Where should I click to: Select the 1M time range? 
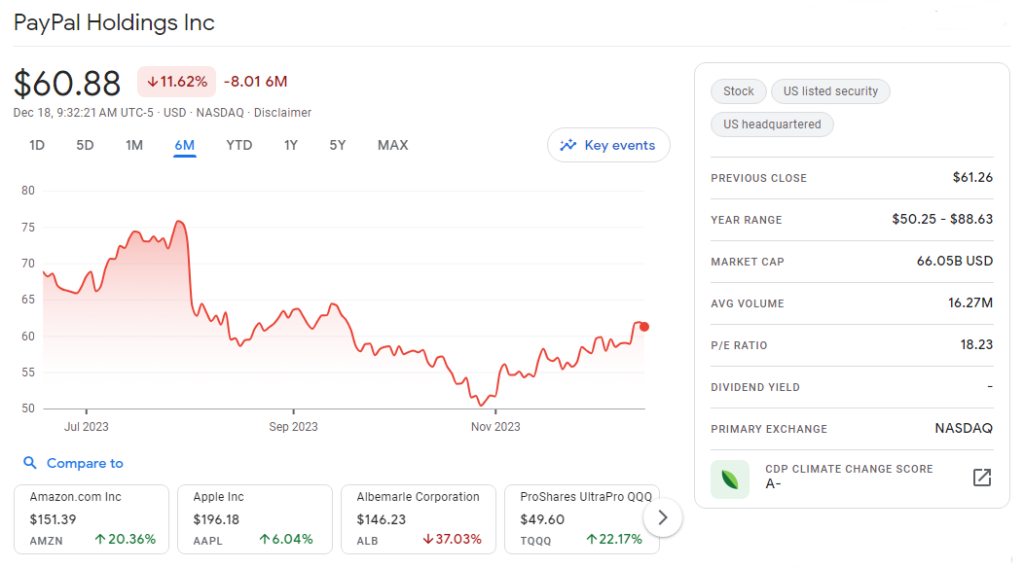tap(134, 145)
